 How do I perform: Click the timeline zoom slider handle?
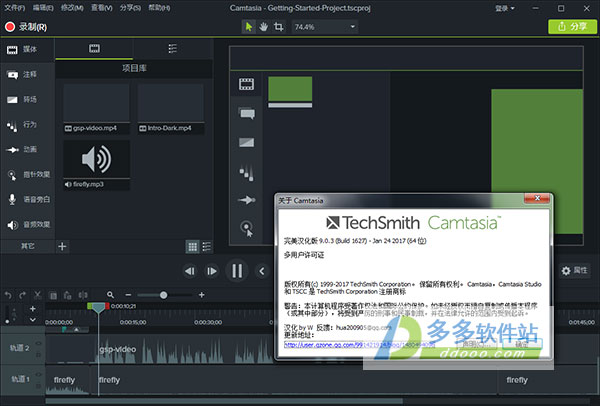point(163,295)
